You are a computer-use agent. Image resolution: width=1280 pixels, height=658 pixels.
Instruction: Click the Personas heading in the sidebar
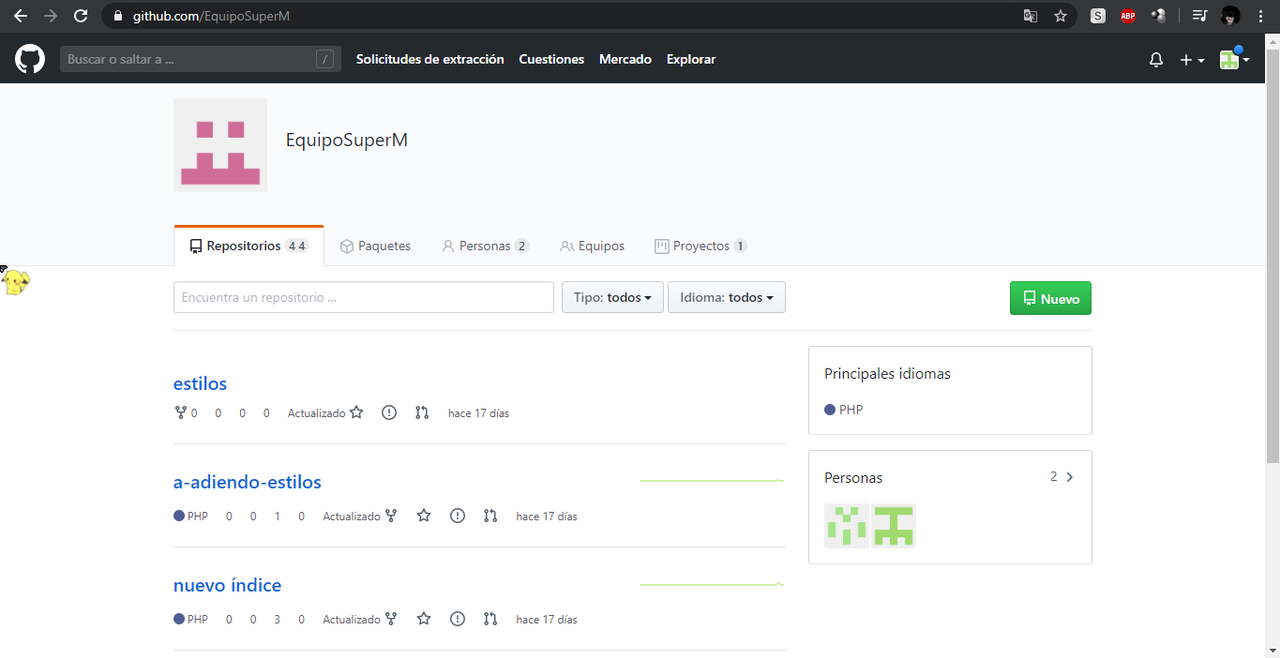click(x=853, y=478)
